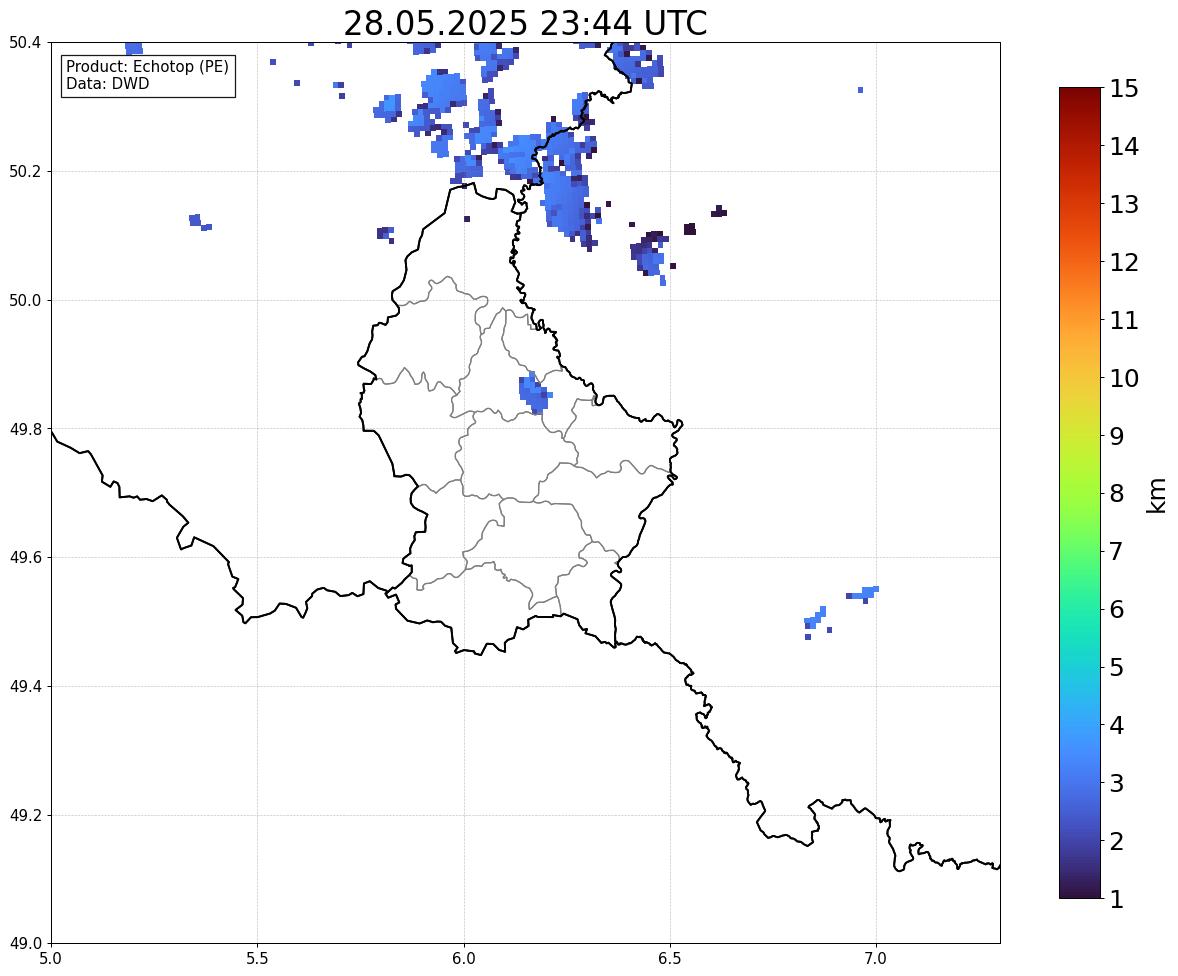This screenshot has width=1178, height=976.
Task: Click the title '28.05.2025 23:44 UTC'
Action: 525,23
